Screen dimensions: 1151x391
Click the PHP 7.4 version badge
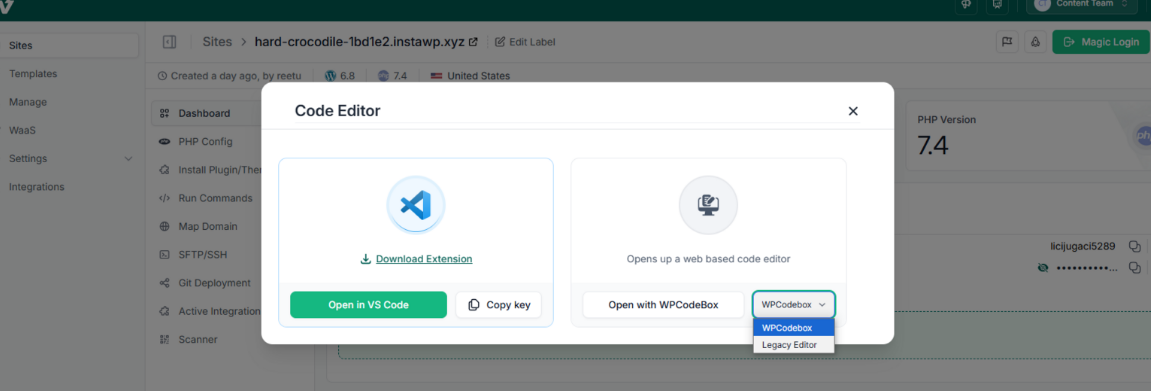point(392,76)
